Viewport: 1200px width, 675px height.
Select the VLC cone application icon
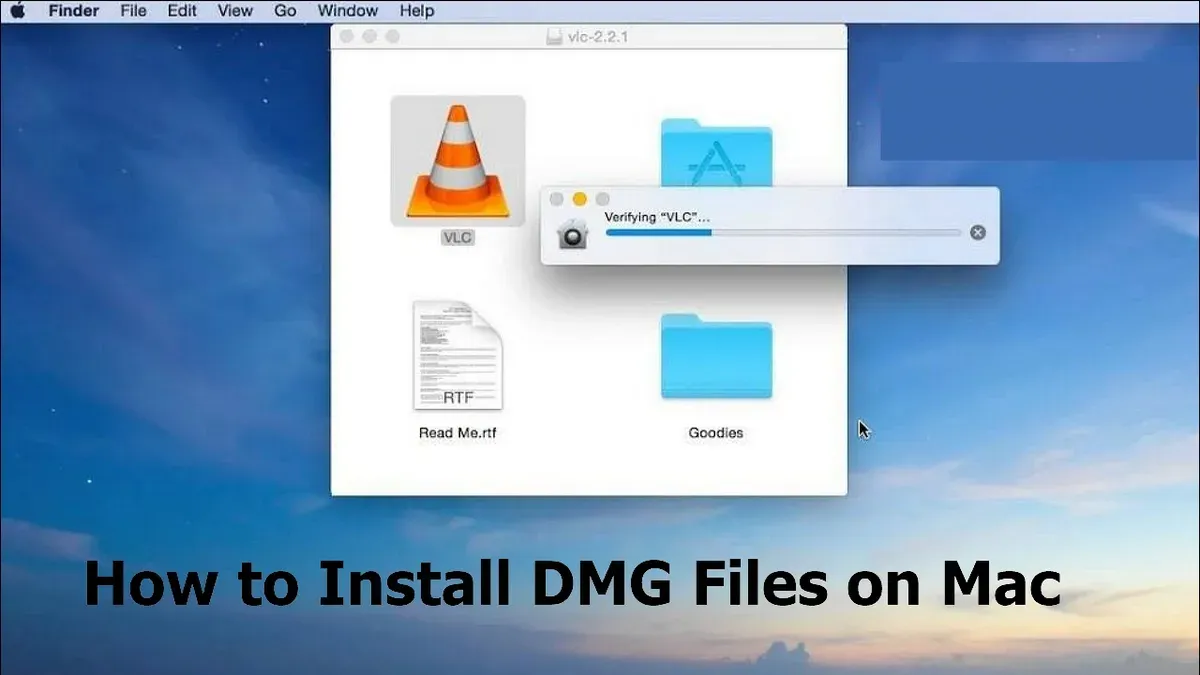pyautogui.click(x=457, y=160)
